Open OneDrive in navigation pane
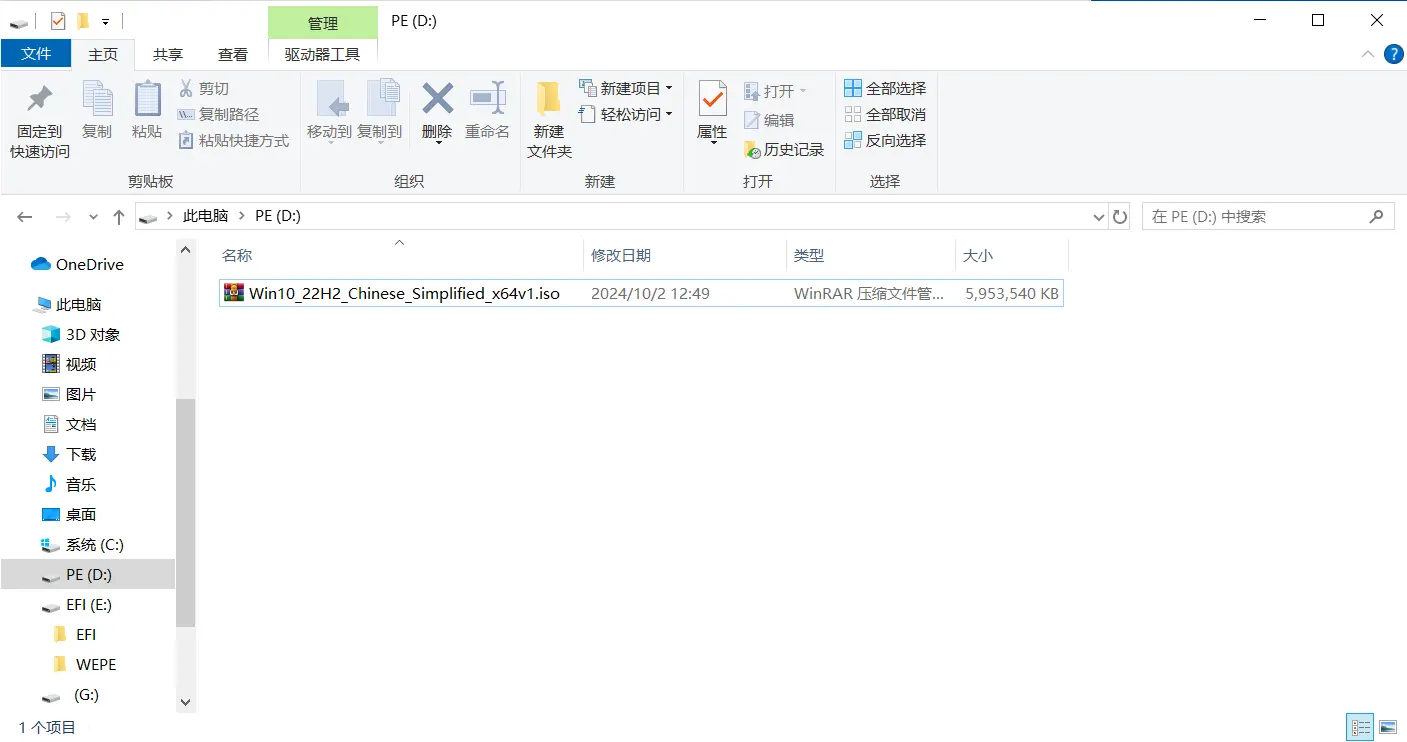The width and height of the screenshot is (1407, 742). coord(78,264)
